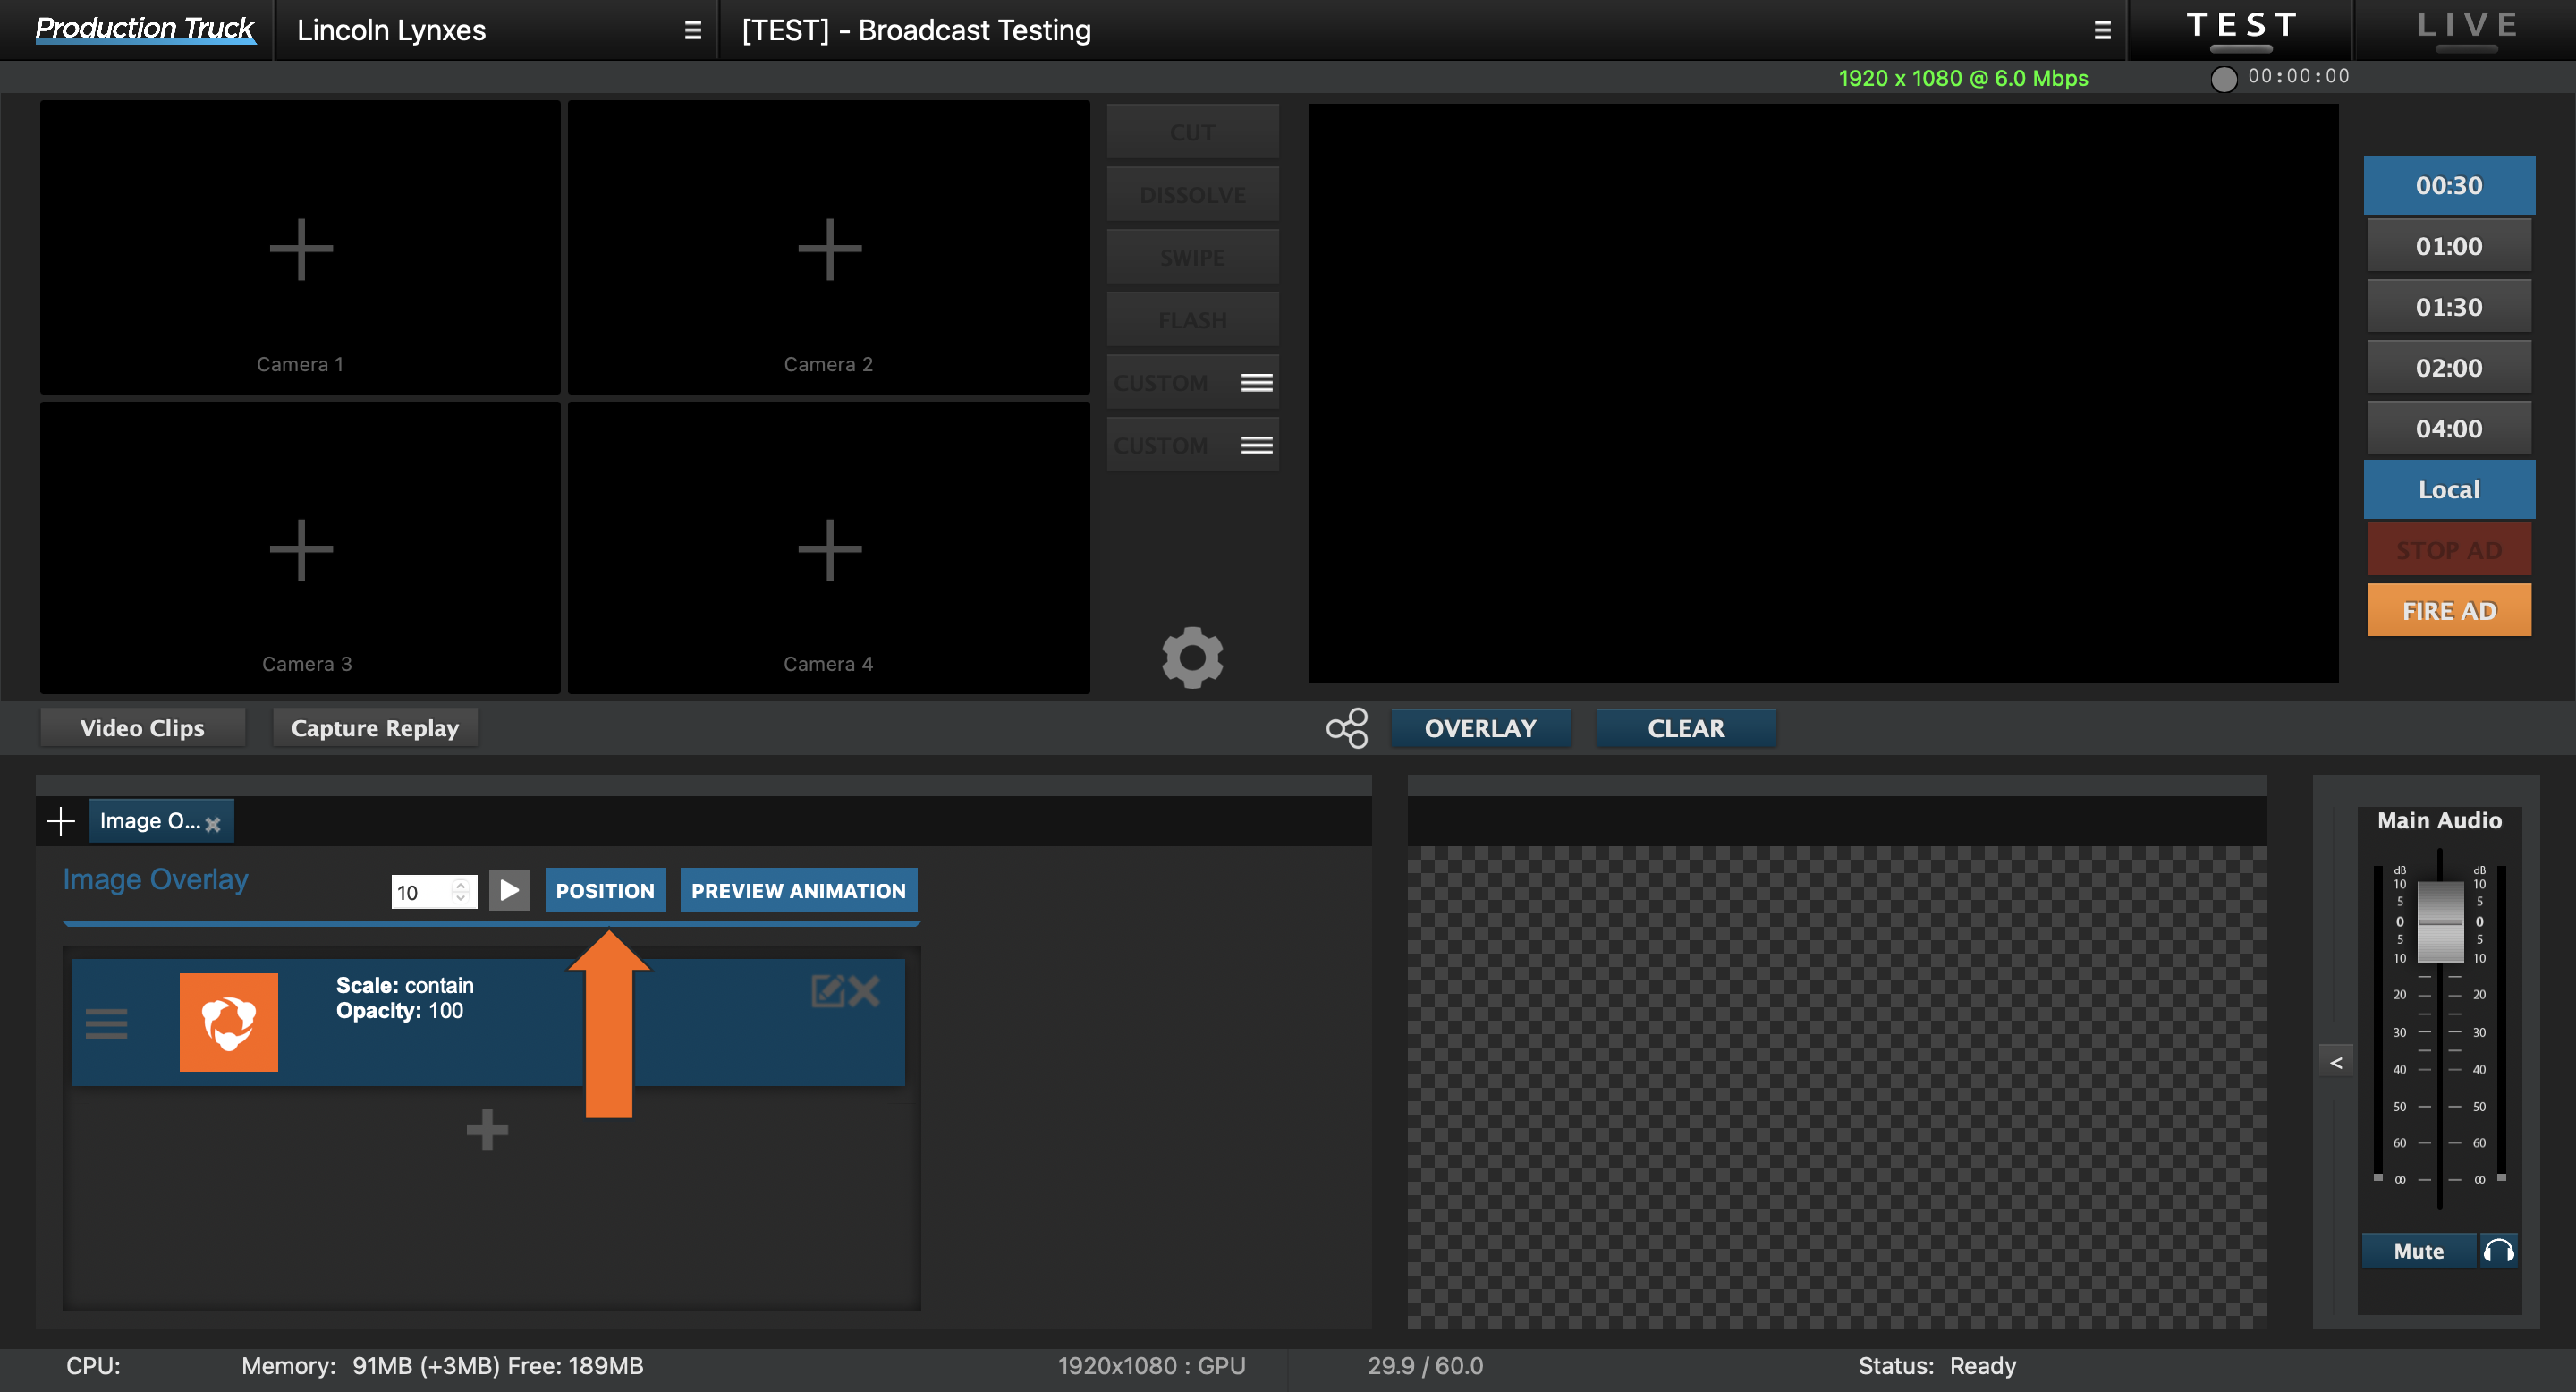
Task: Edit the image overlay item
Action: [827, 991]
